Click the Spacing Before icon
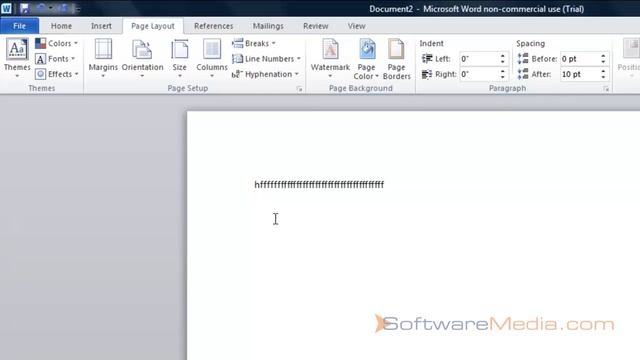This screenshot has width=640, height=360. coord(523,59)
